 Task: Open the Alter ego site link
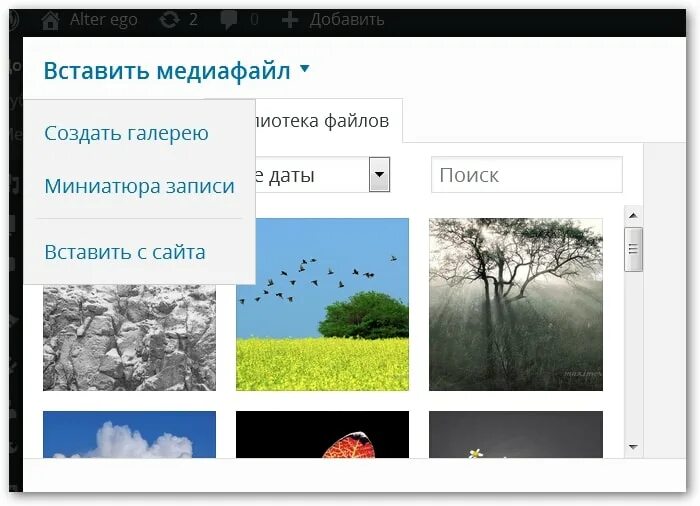103,20
